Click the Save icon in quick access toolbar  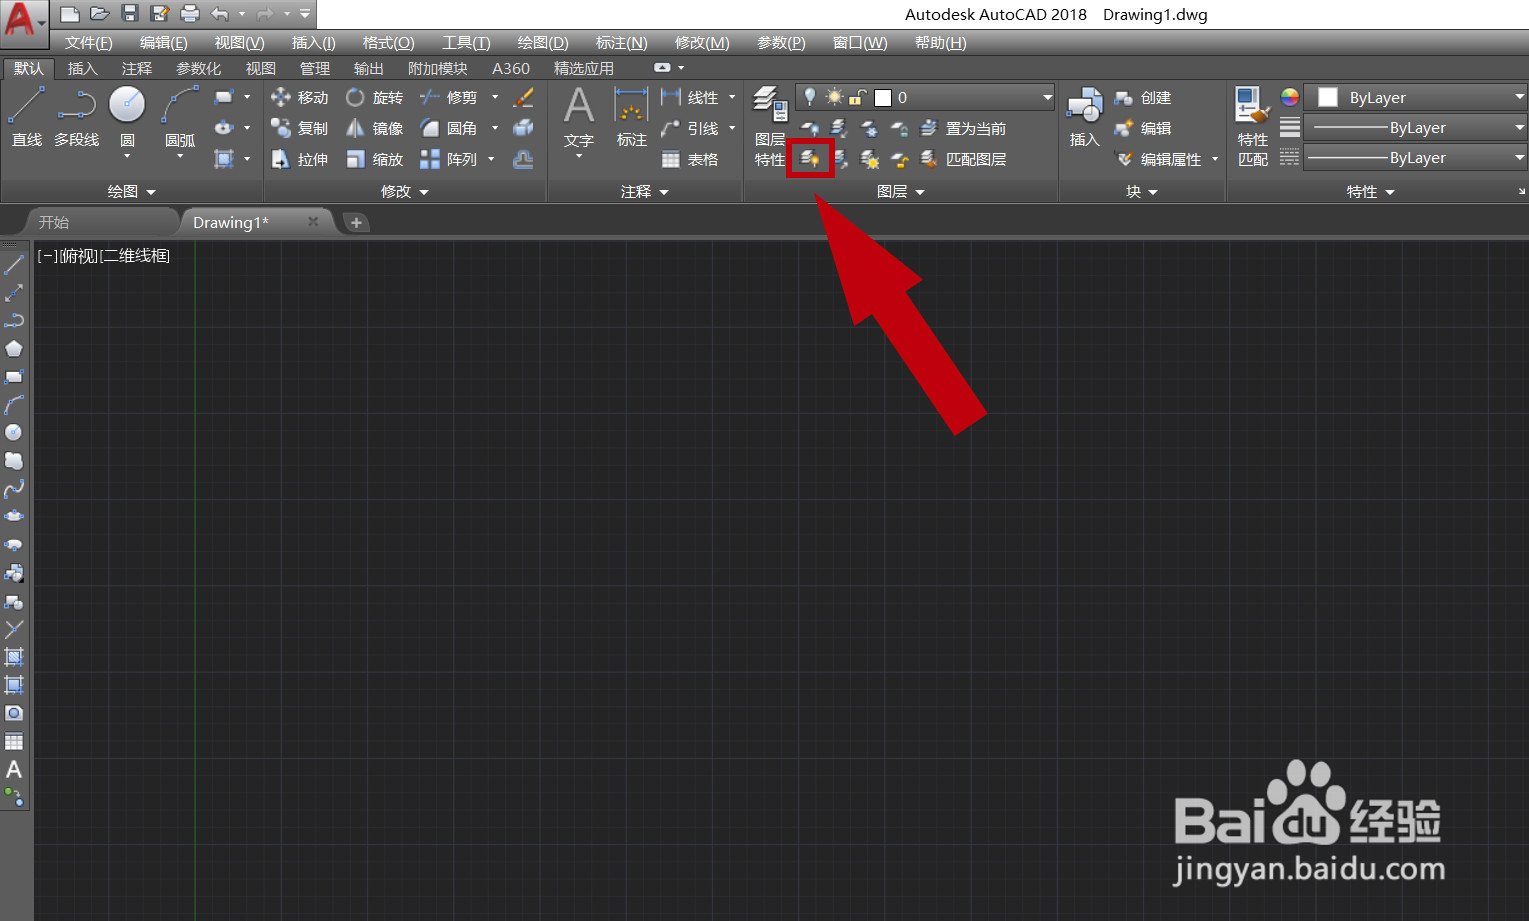pos(129,14)
